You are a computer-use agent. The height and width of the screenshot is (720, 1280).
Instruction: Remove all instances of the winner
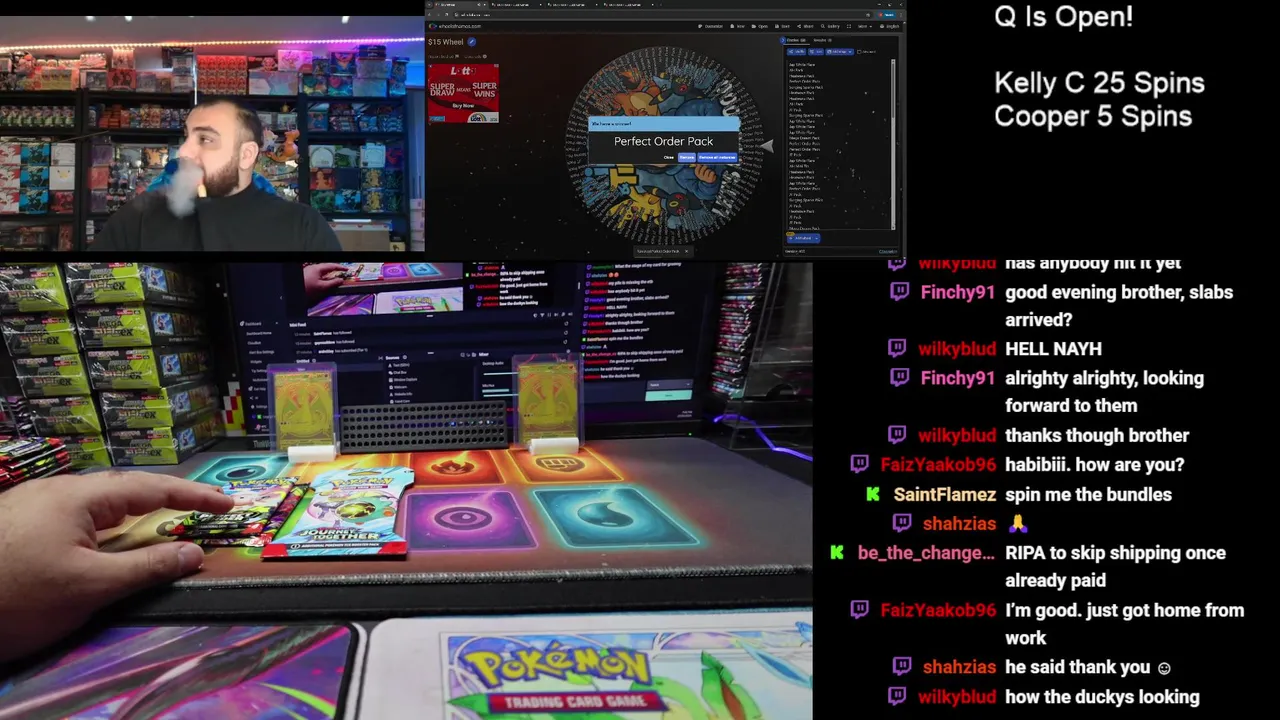[717, 157]
